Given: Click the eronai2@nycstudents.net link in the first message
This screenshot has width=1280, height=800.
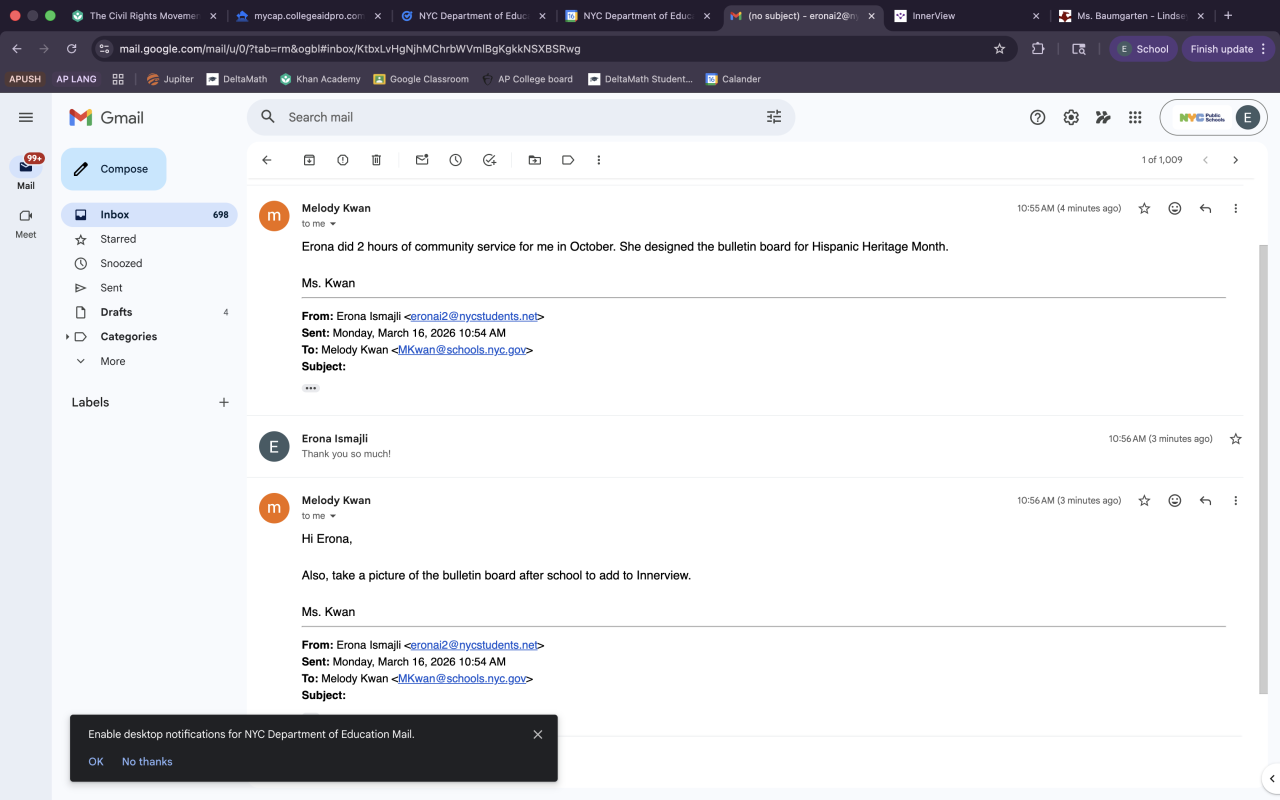Looking at the screenshot, I should (474, 316).
